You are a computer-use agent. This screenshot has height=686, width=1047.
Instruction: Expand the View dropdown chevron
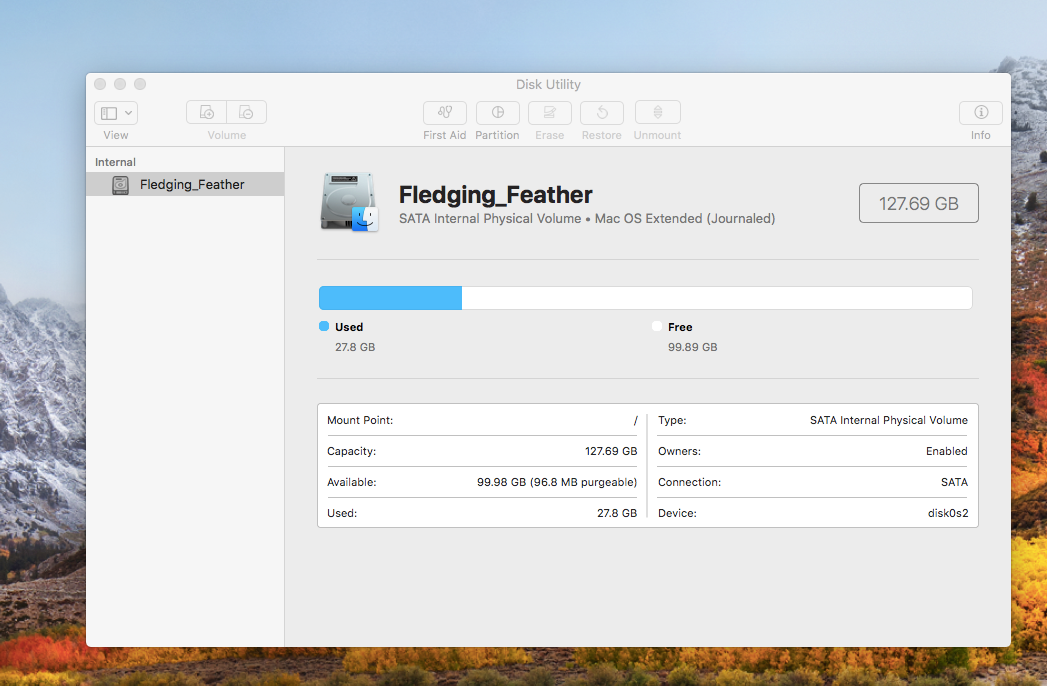click(128, 113)
